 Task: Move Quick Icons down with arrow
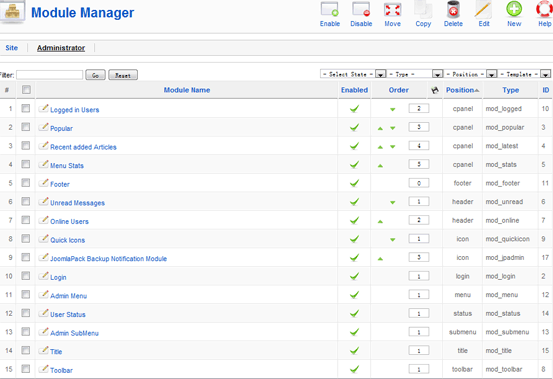click(393, 240)
